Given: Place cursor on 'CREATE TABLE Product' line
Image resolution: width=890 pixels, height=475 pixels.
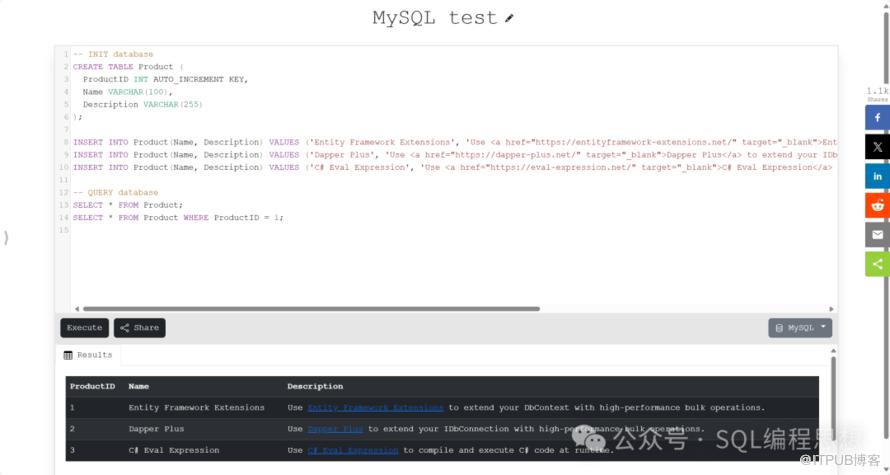Looking at the screenshot, I should pos(128,66).
